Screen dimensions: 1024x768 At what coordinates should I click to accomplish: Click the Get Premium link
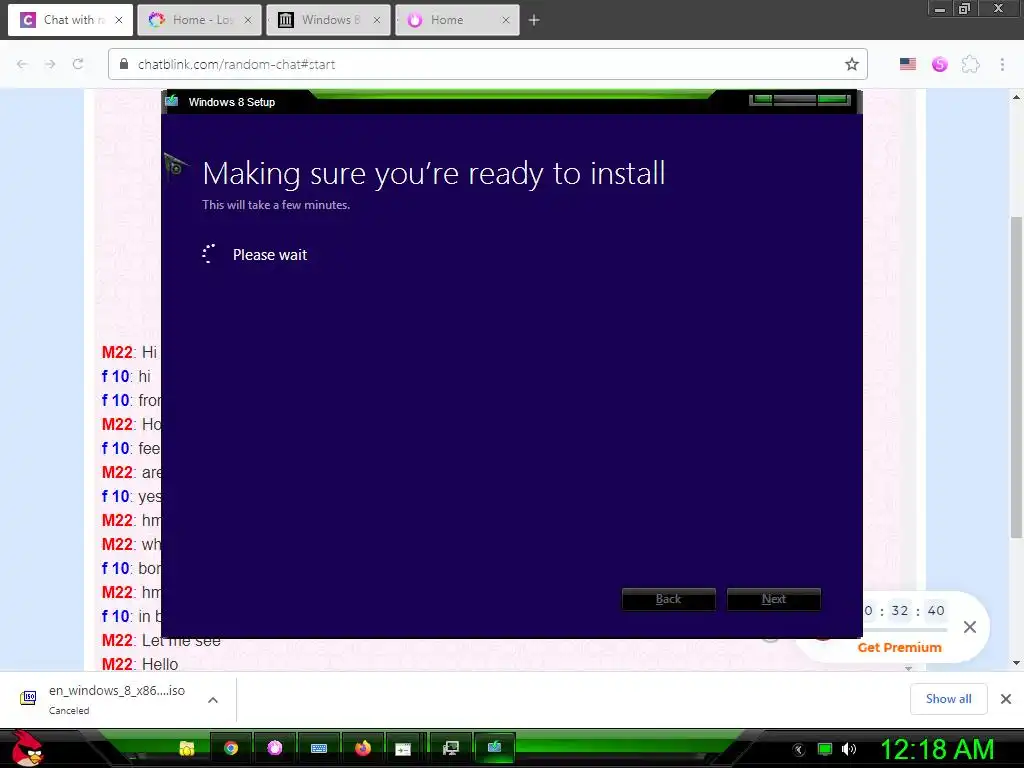pos(899,647)
